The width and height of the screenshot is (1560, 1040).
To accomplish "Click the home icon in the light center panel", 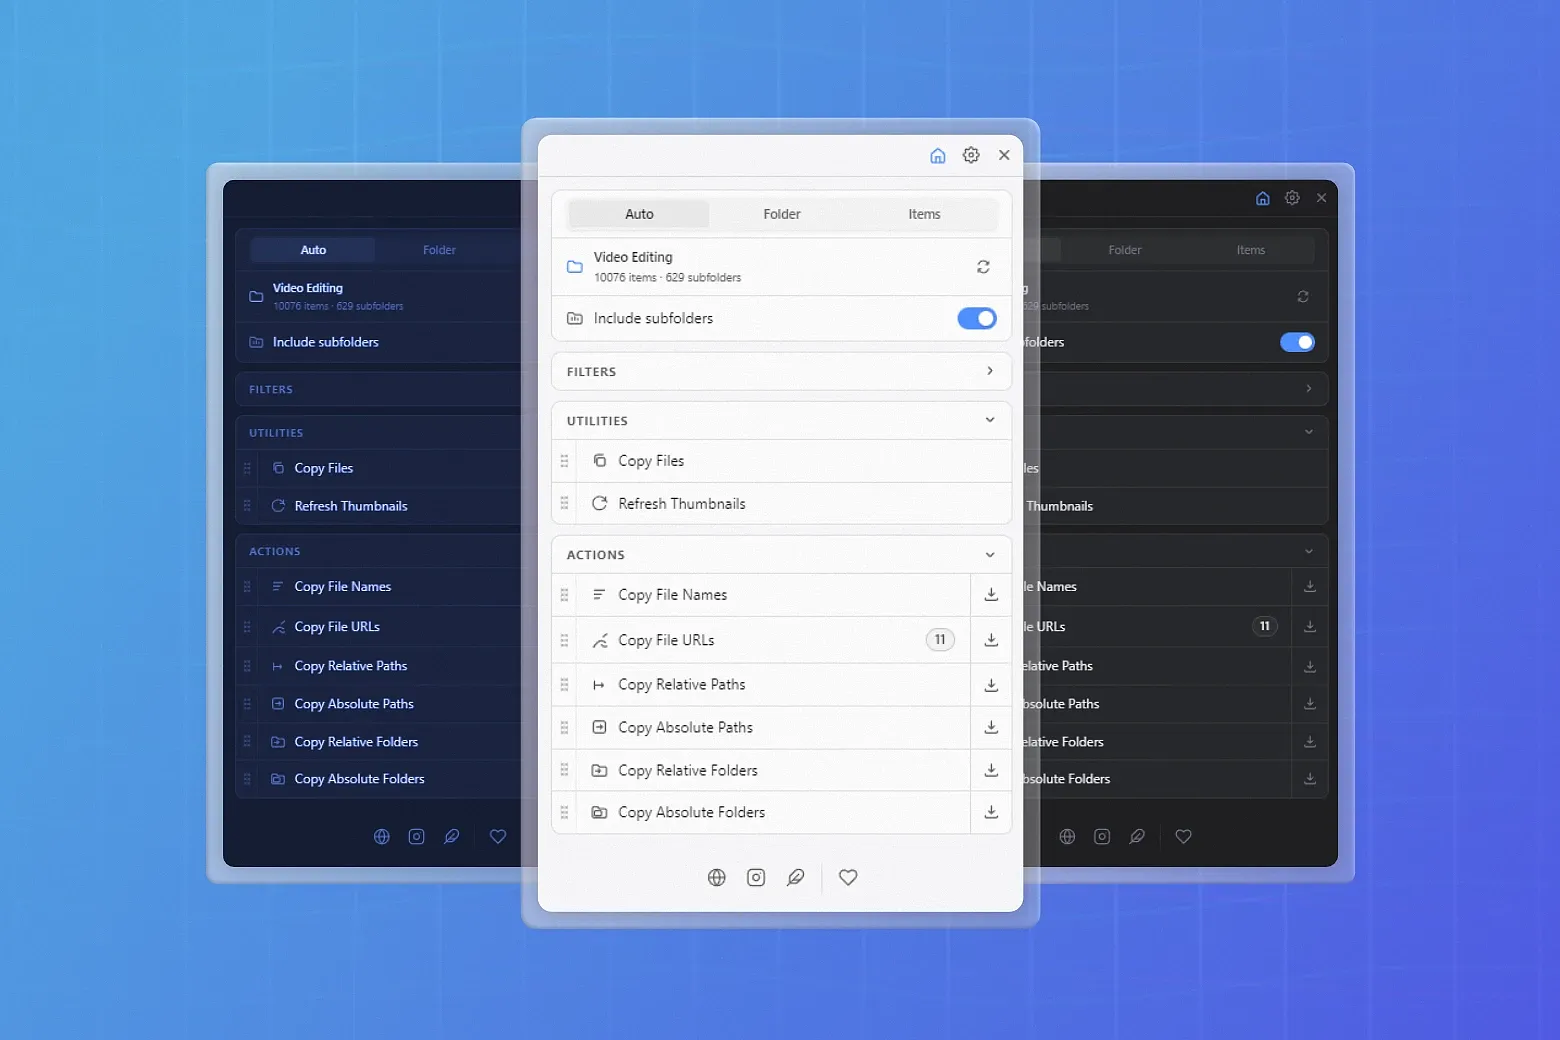I will (x=937, y=155).
